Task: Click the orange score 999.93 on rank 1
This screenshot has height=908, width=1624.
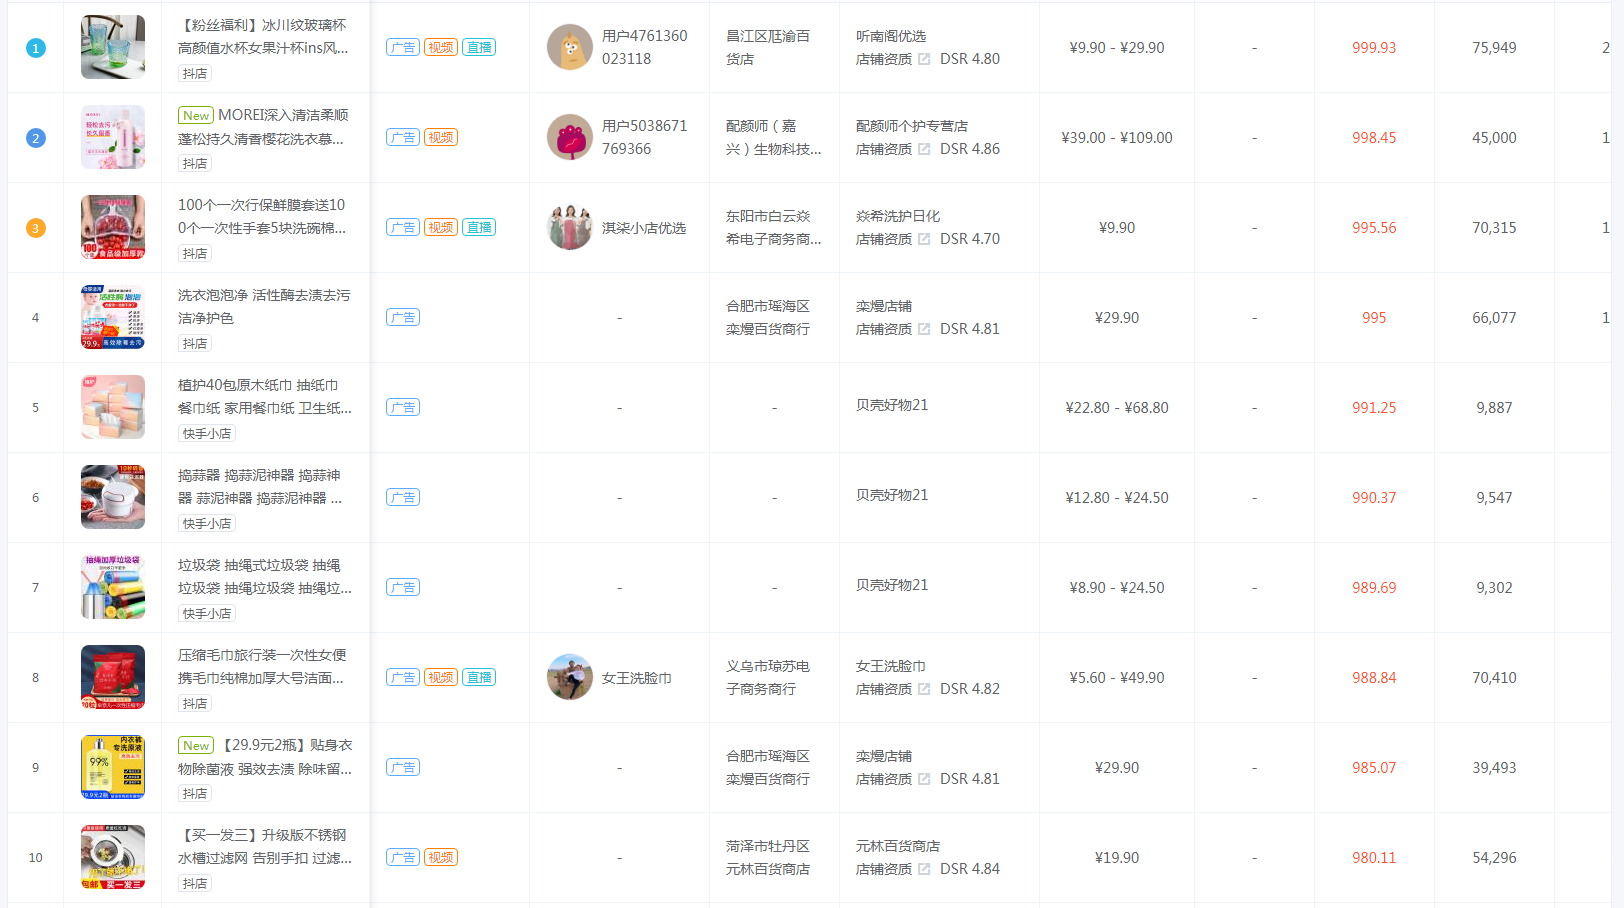Action: [x=1373, y=47]
